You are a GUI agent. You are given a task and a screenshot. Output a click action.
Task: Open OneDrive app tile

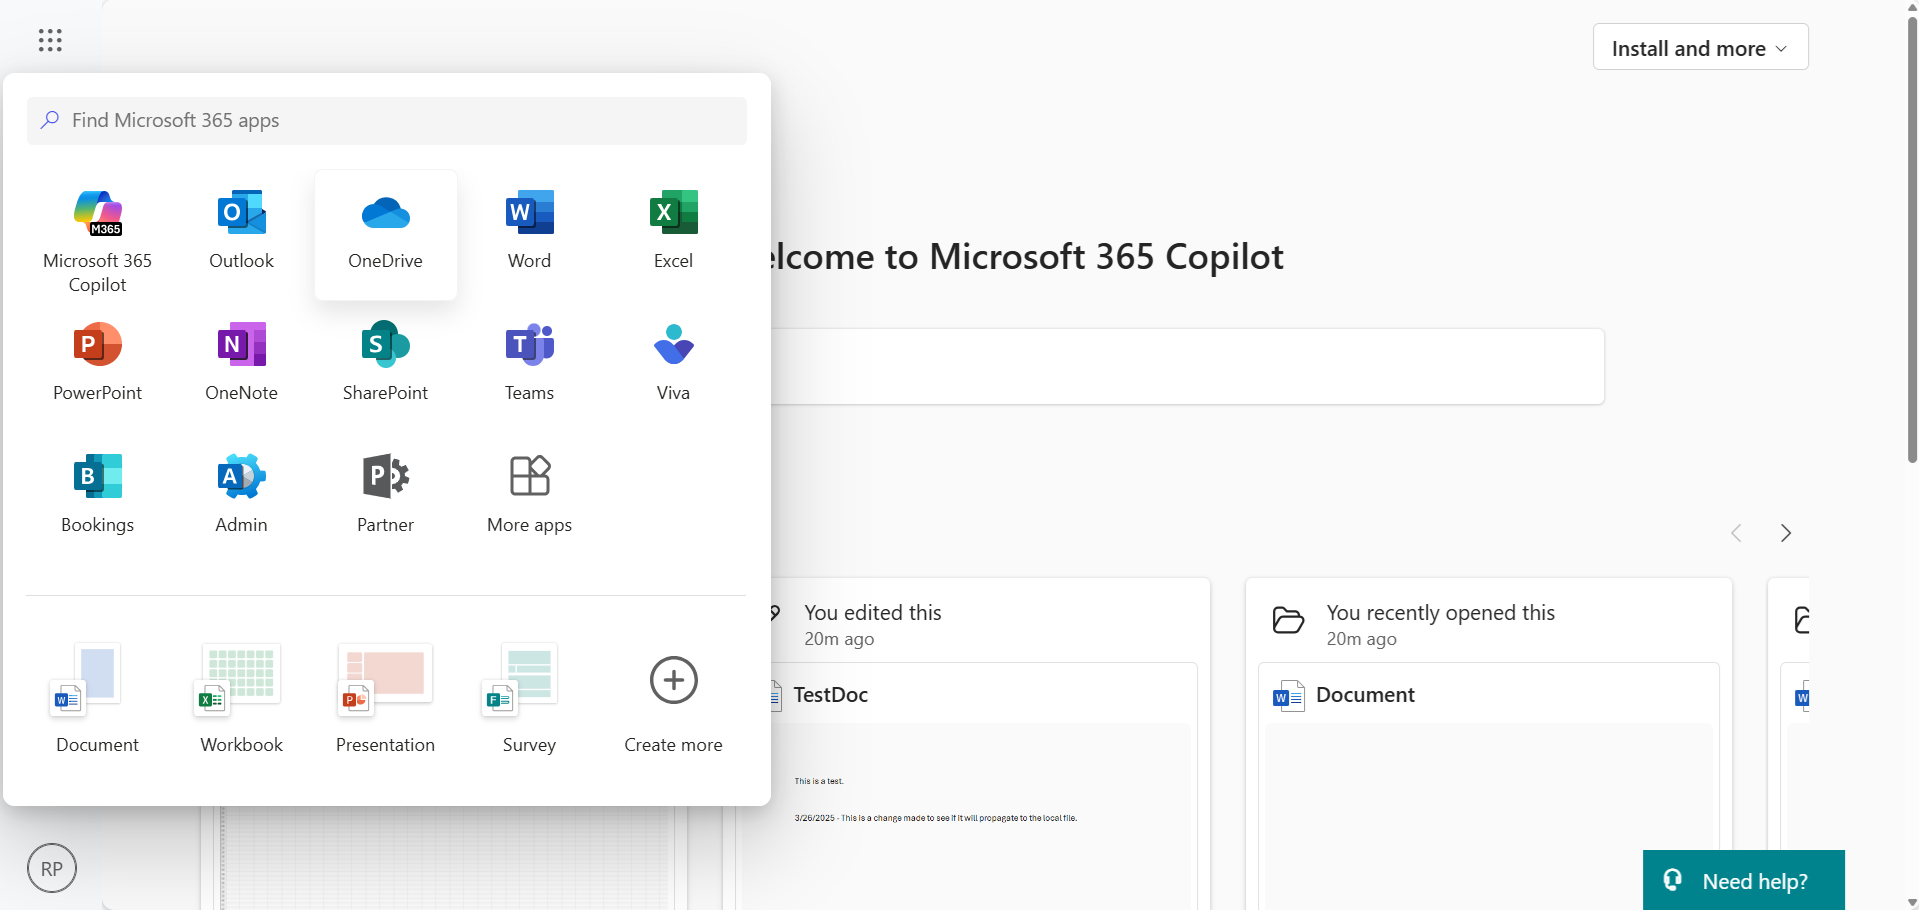(x=385, y=234)
